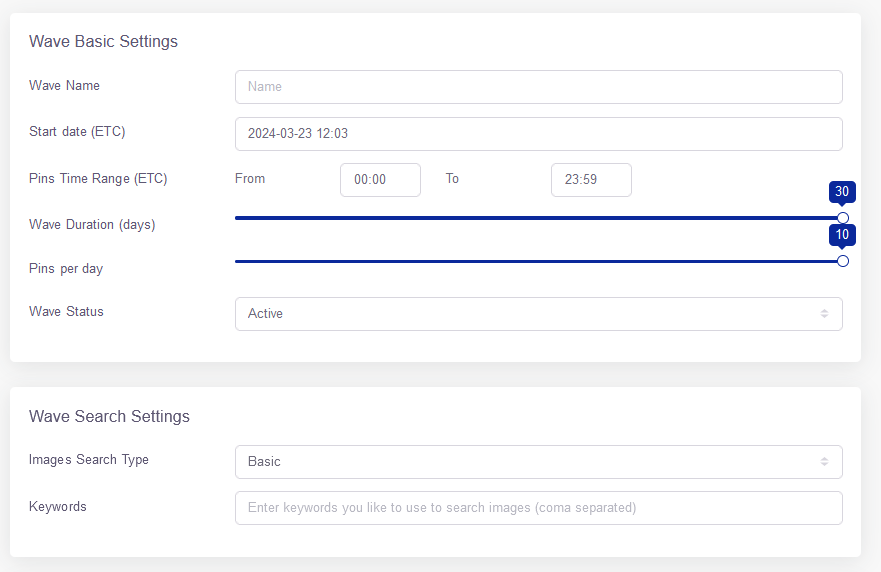
Task: Click the Wave Name input field
Action: point(538,87)
